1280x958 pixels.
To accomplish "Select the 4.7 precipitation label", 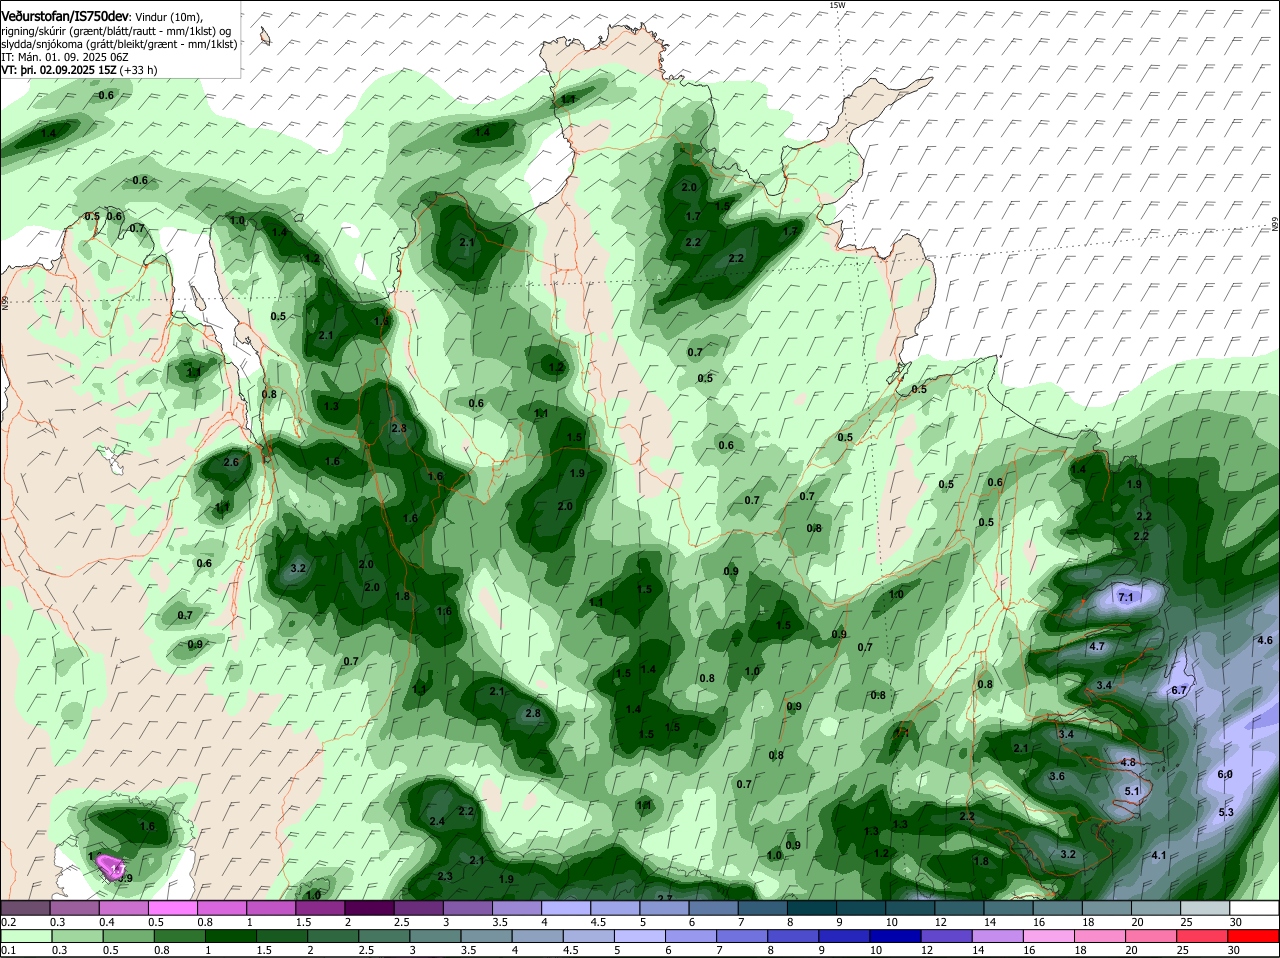I will point(1096,646).
